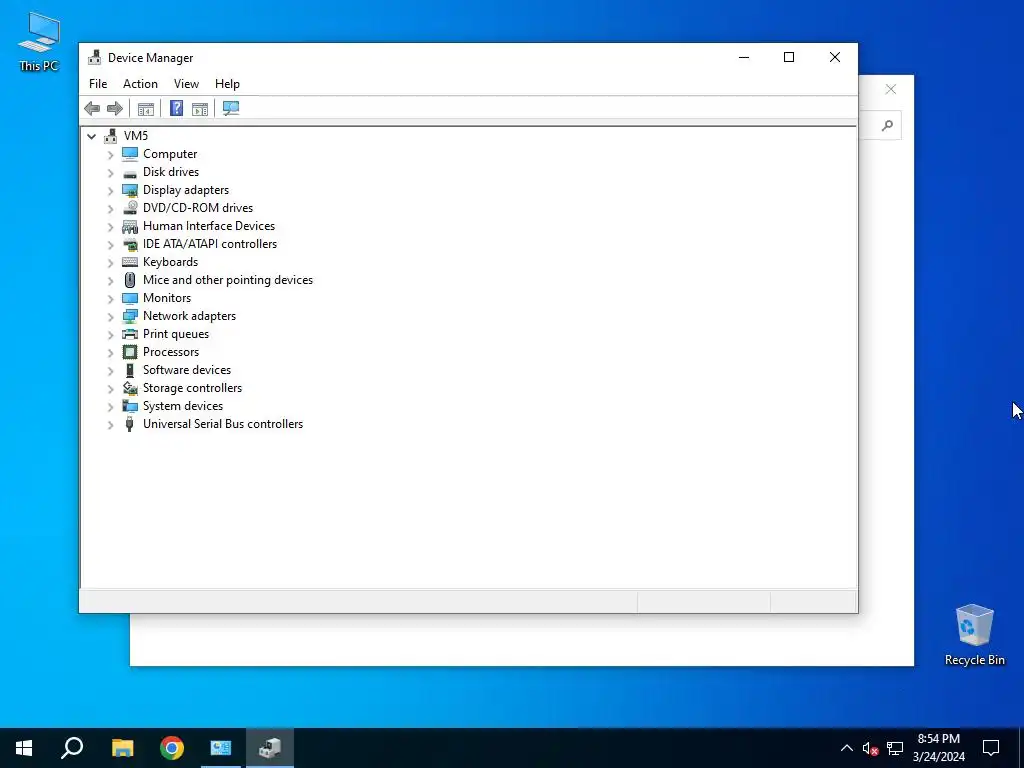Click the muted volume tray icon

[x=870, y=748]
